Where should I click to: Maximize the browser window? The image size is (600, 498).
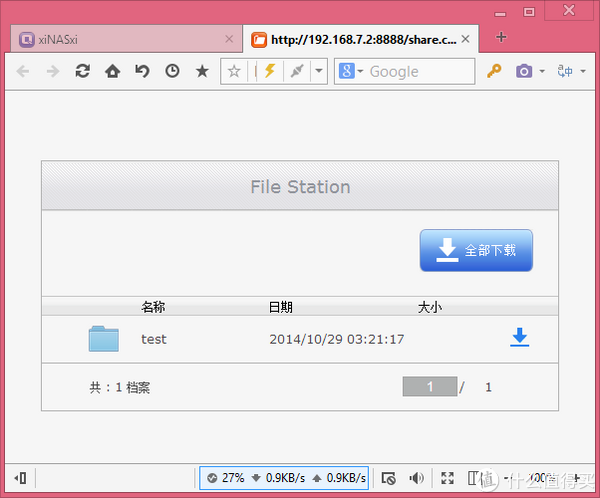(x=529, y=12)
